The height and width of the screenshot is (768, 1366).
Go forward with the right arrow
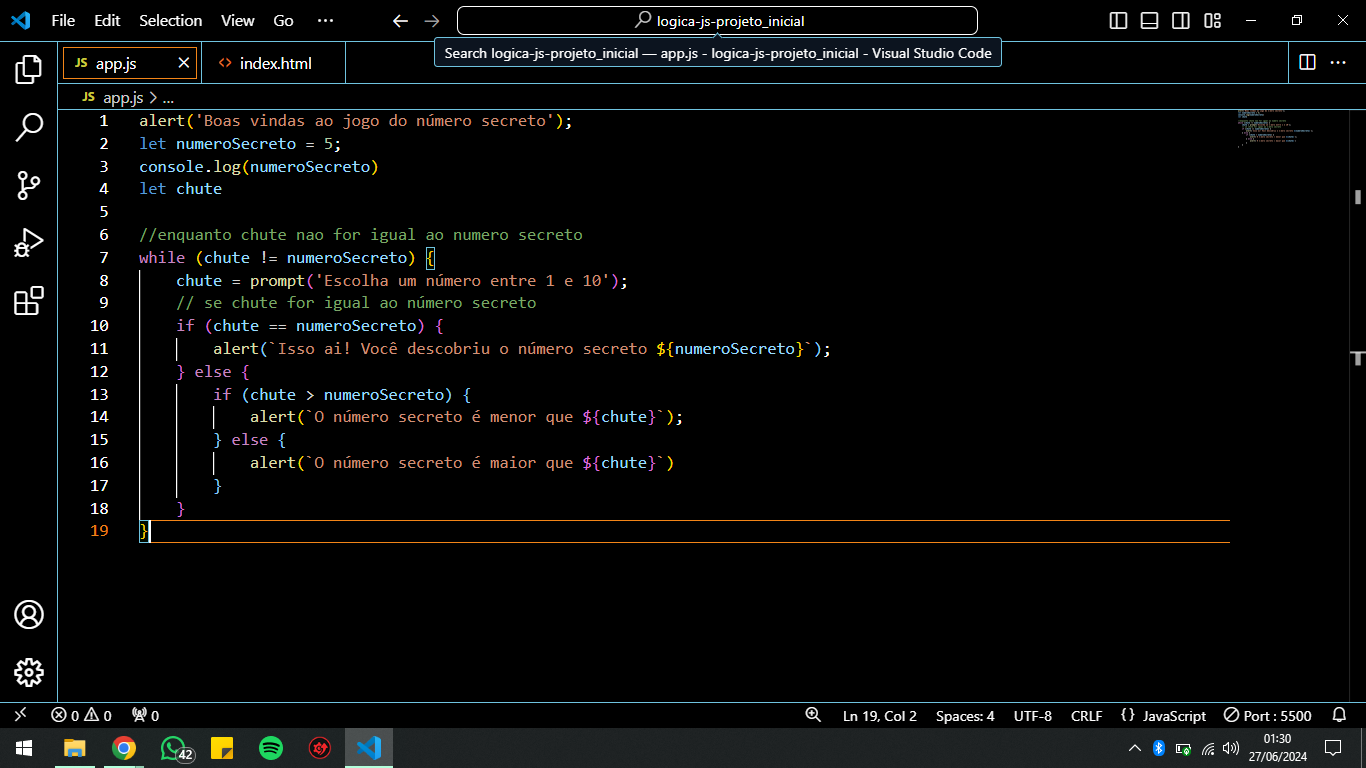[x=432, y=20]
